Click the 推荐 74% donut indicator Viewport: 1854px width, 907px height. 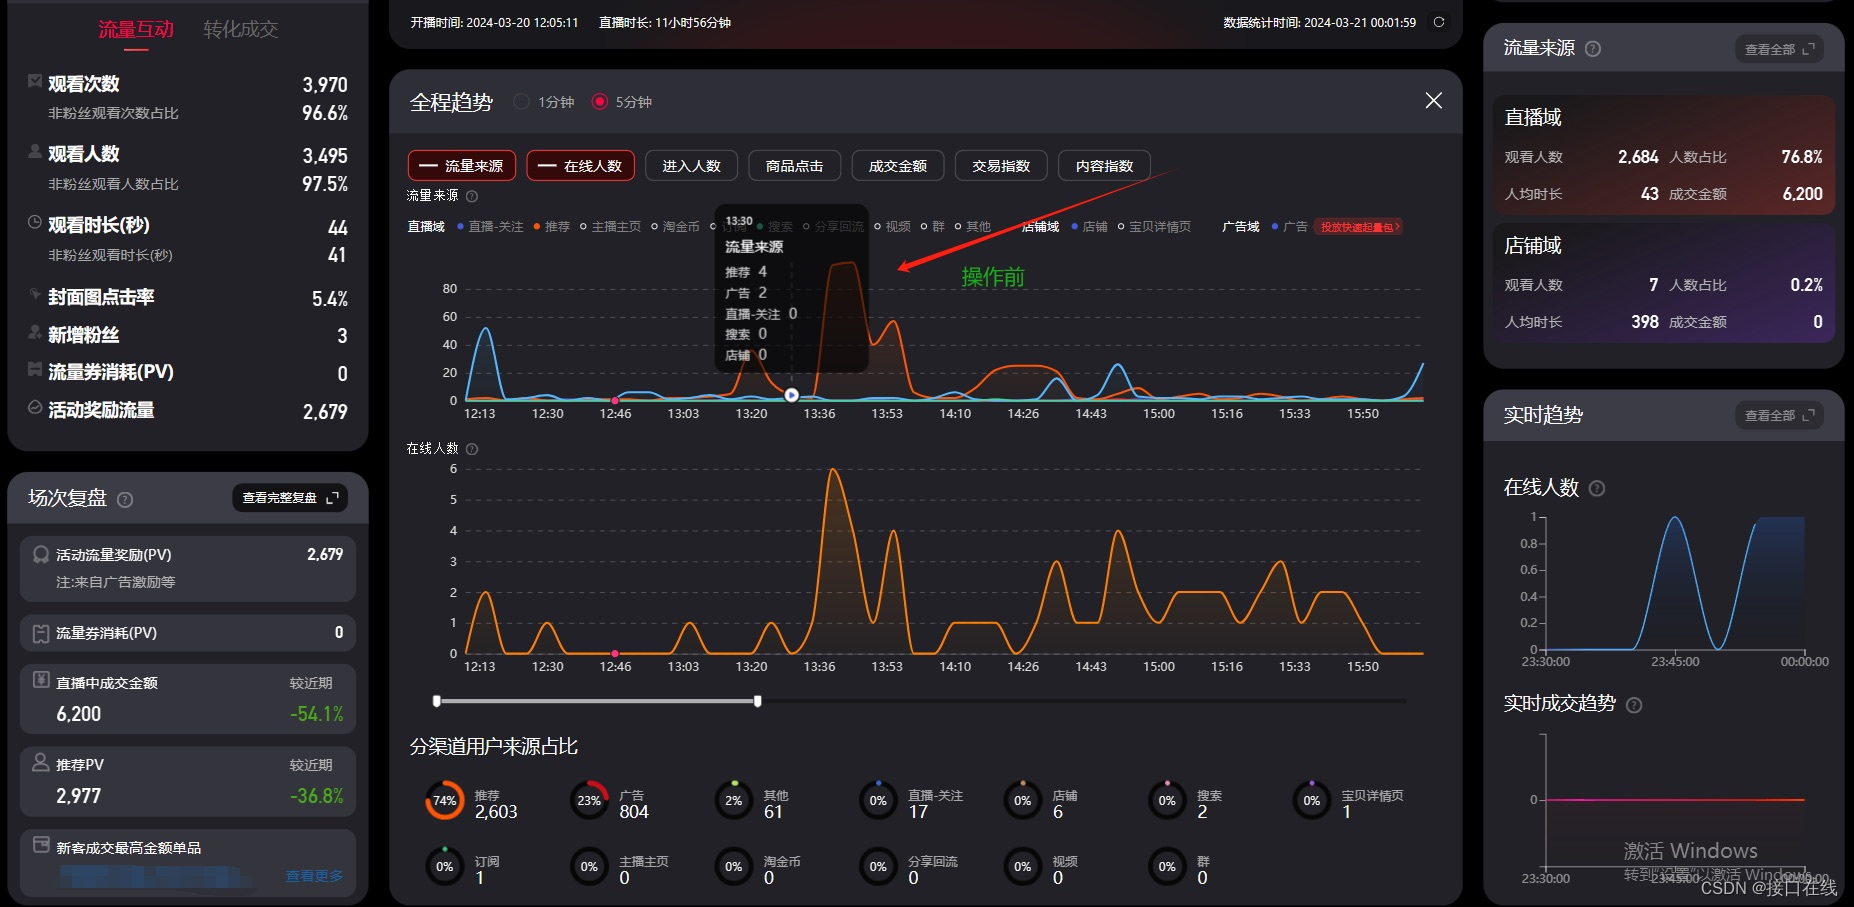click(x=444, y=800)
